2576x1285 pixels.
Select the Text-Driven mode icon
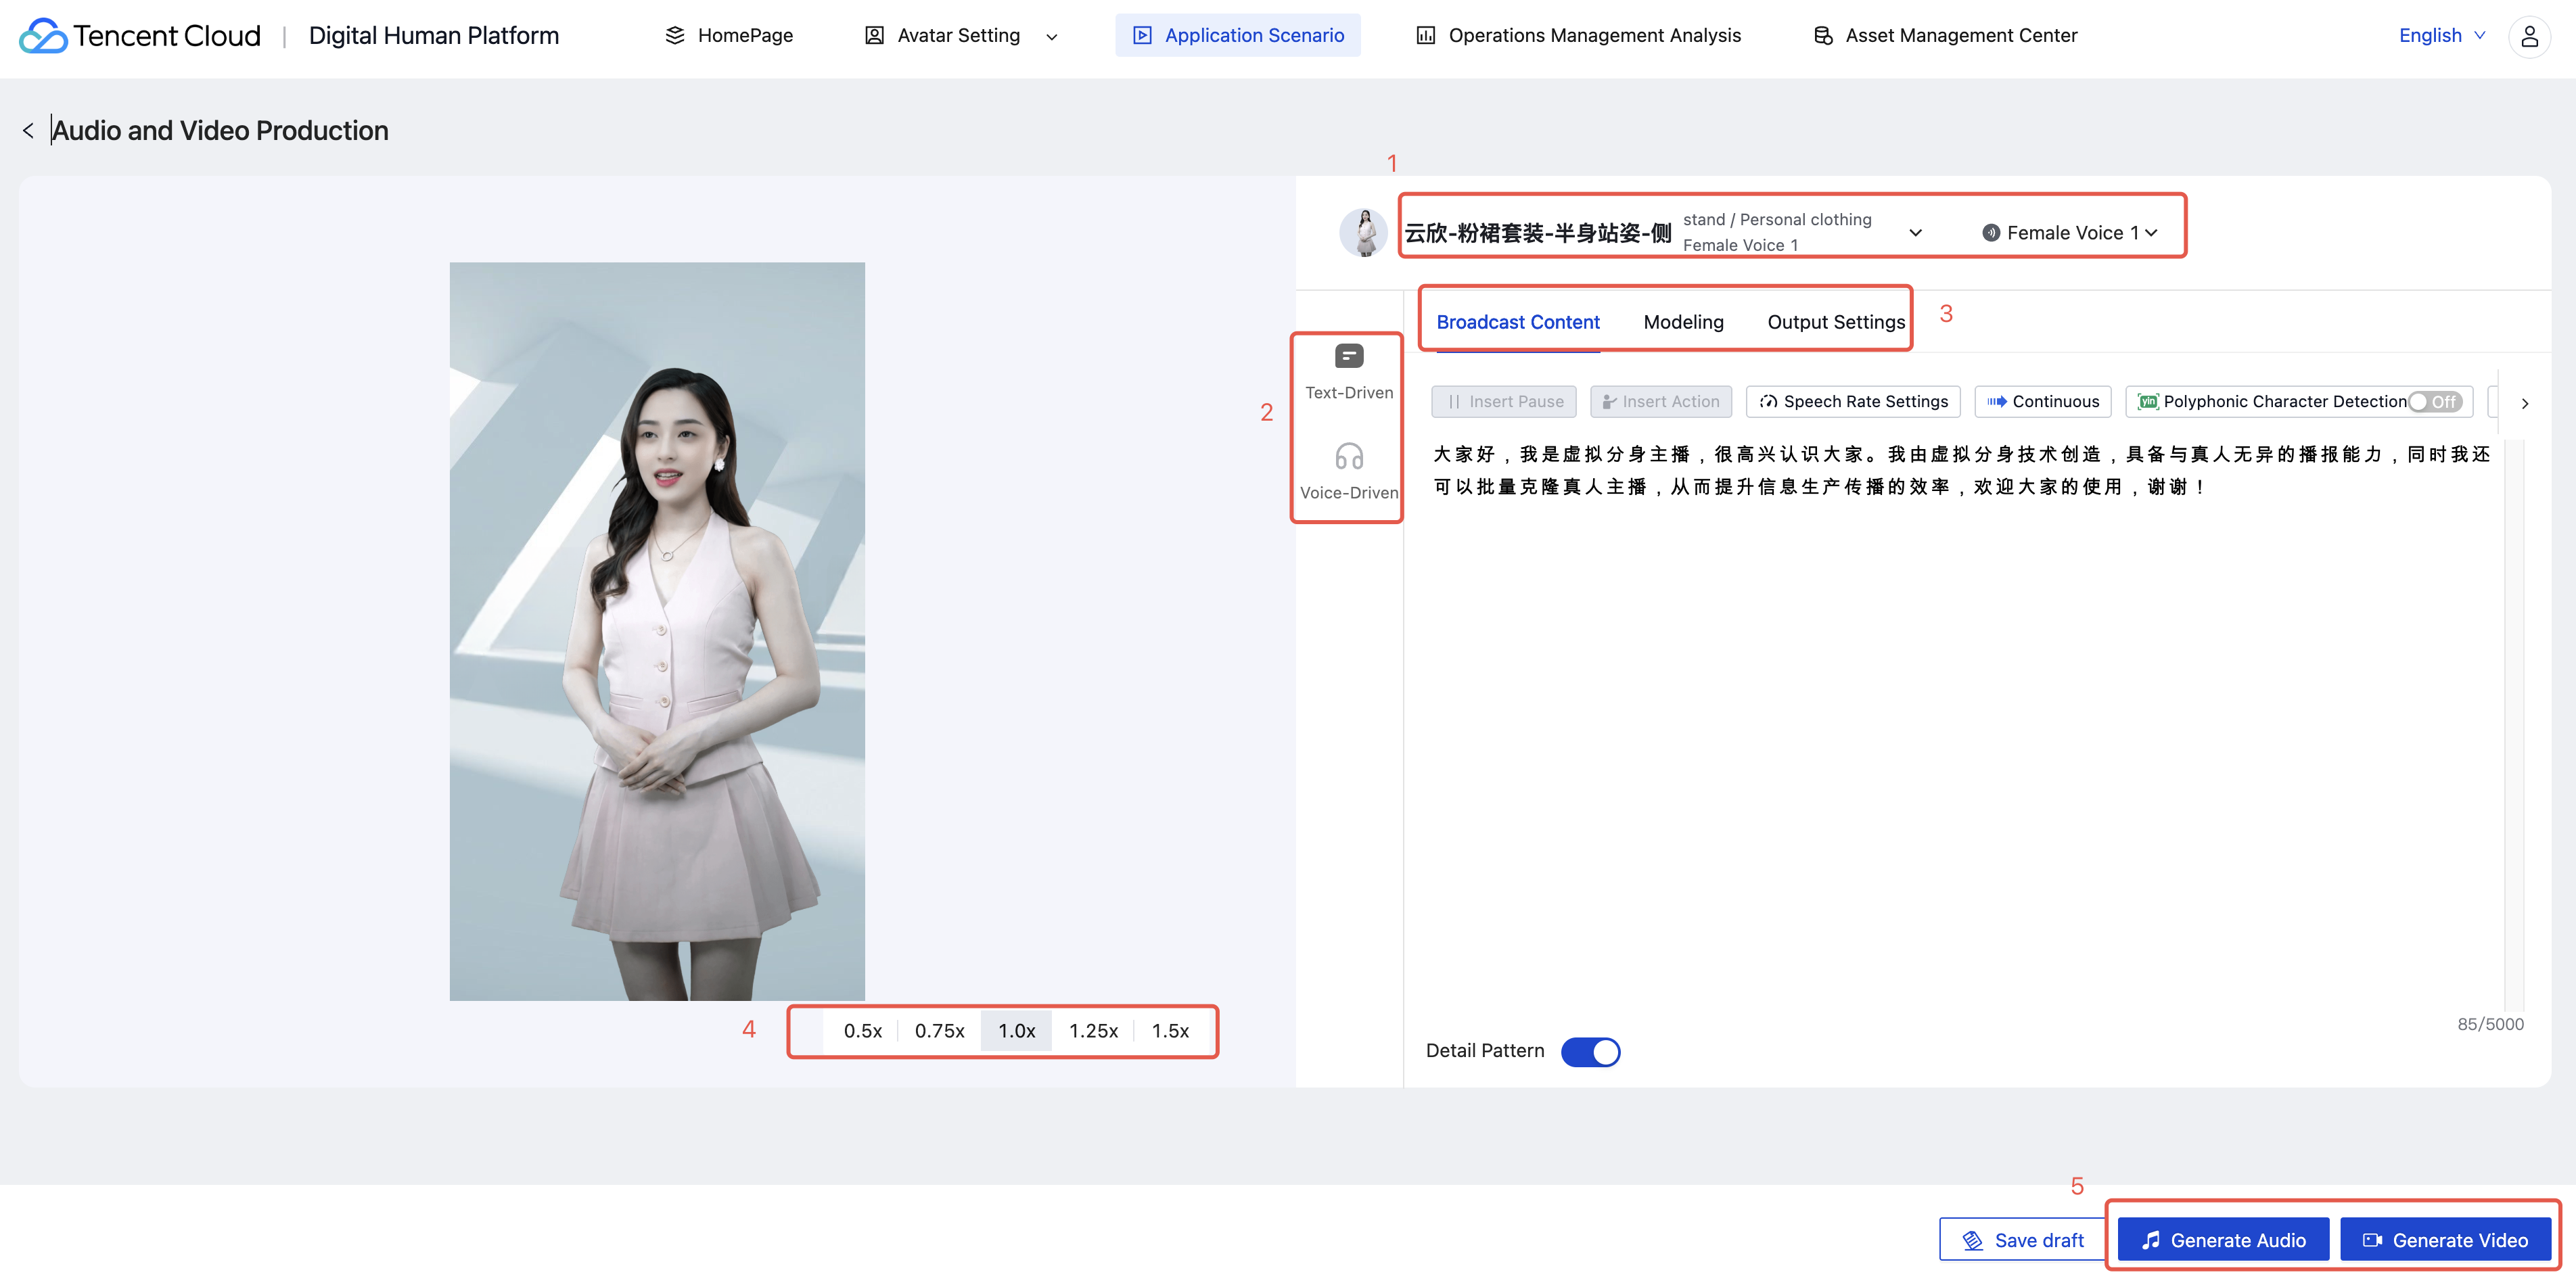[1348, 356]
